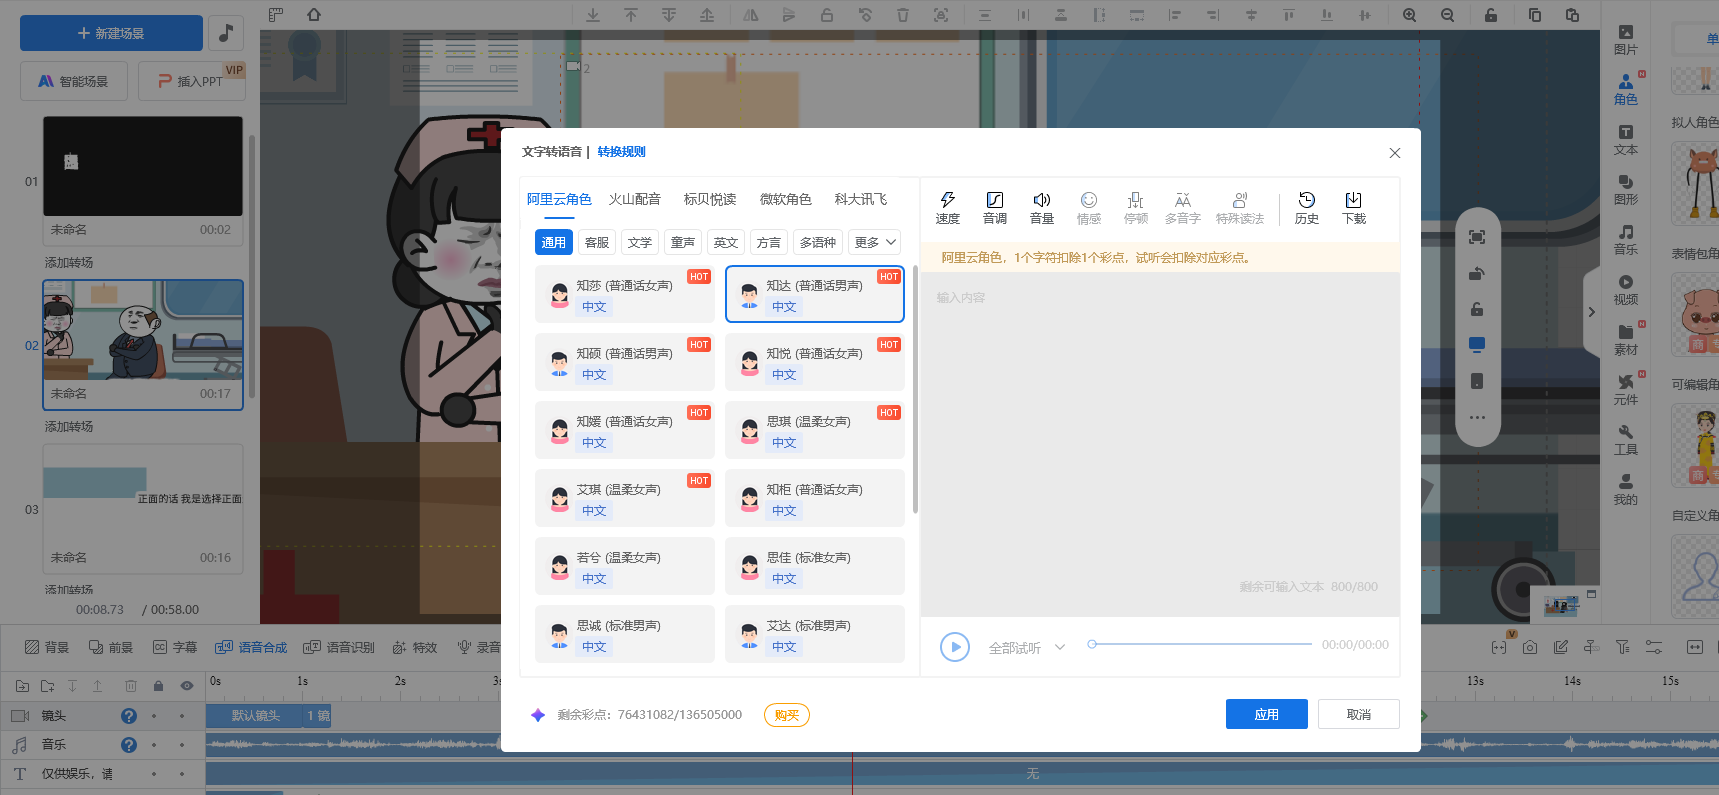The width and height of the screenshot is (1719, 795).
Task: Click the 情感 emotion icon
Action: (x=1088, y=208)
